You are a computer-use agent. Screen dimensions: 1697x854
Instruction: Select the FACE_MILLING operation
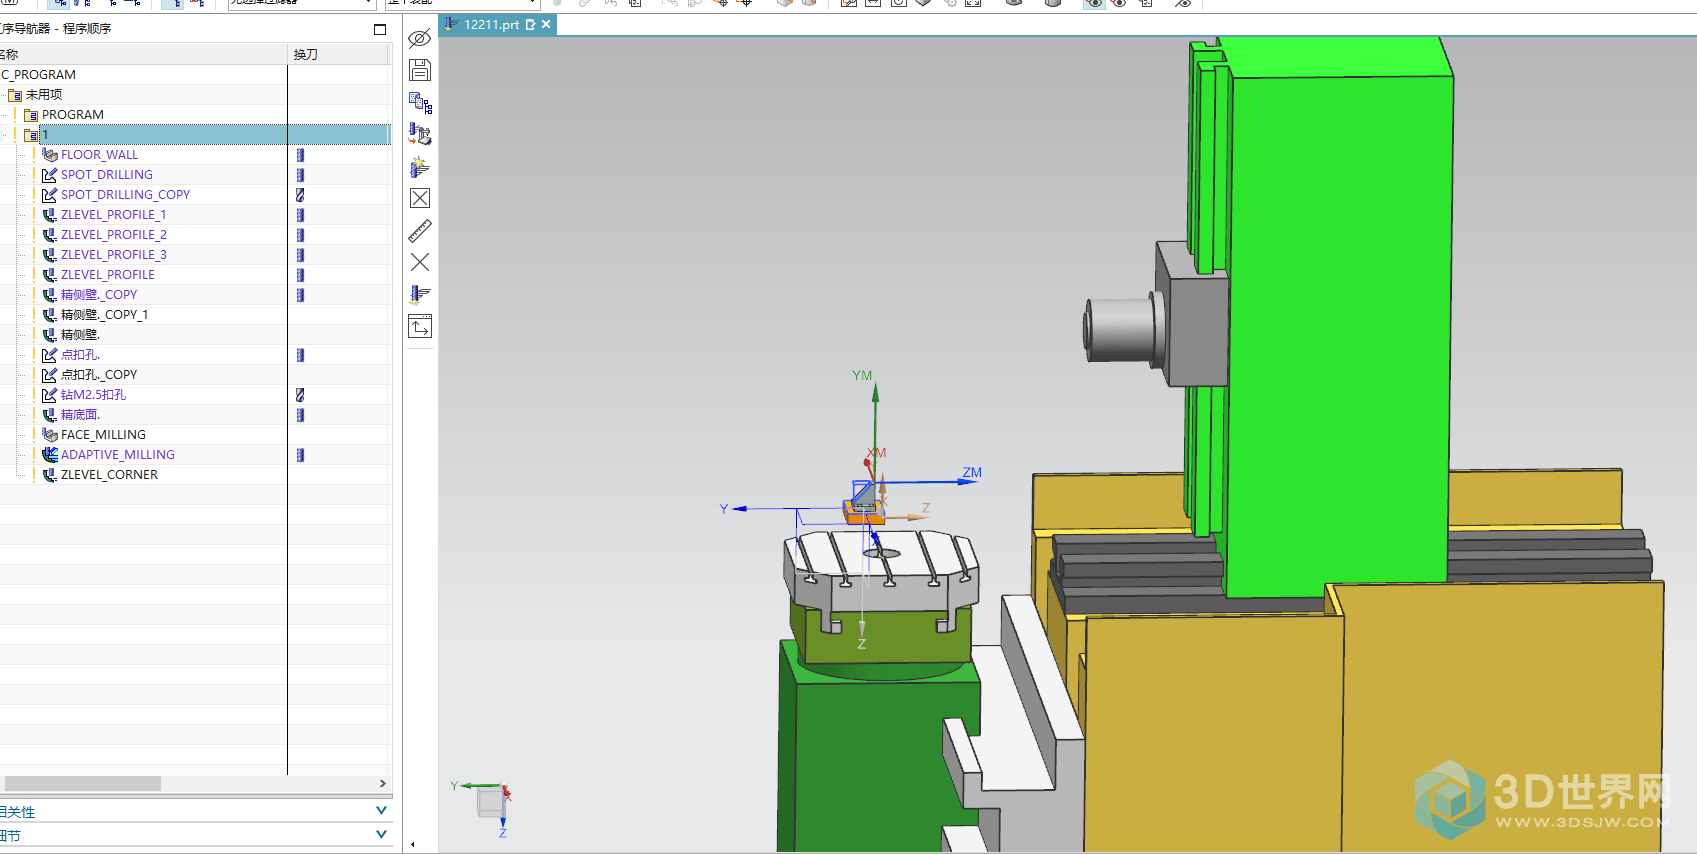pyautogui.click(x=103, y=435)
